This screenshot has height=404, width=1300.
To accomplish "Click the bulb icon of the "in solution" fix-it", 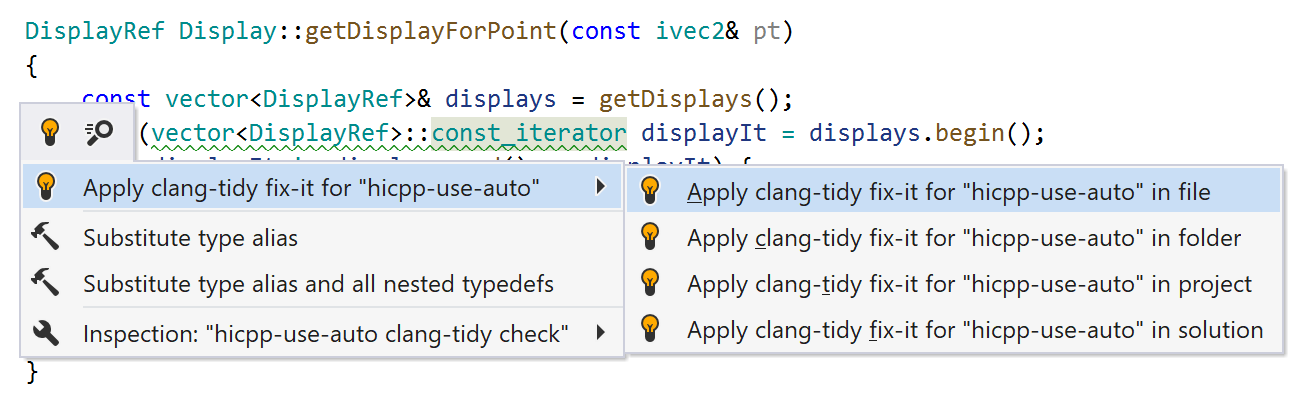I will tap(651, 329).
